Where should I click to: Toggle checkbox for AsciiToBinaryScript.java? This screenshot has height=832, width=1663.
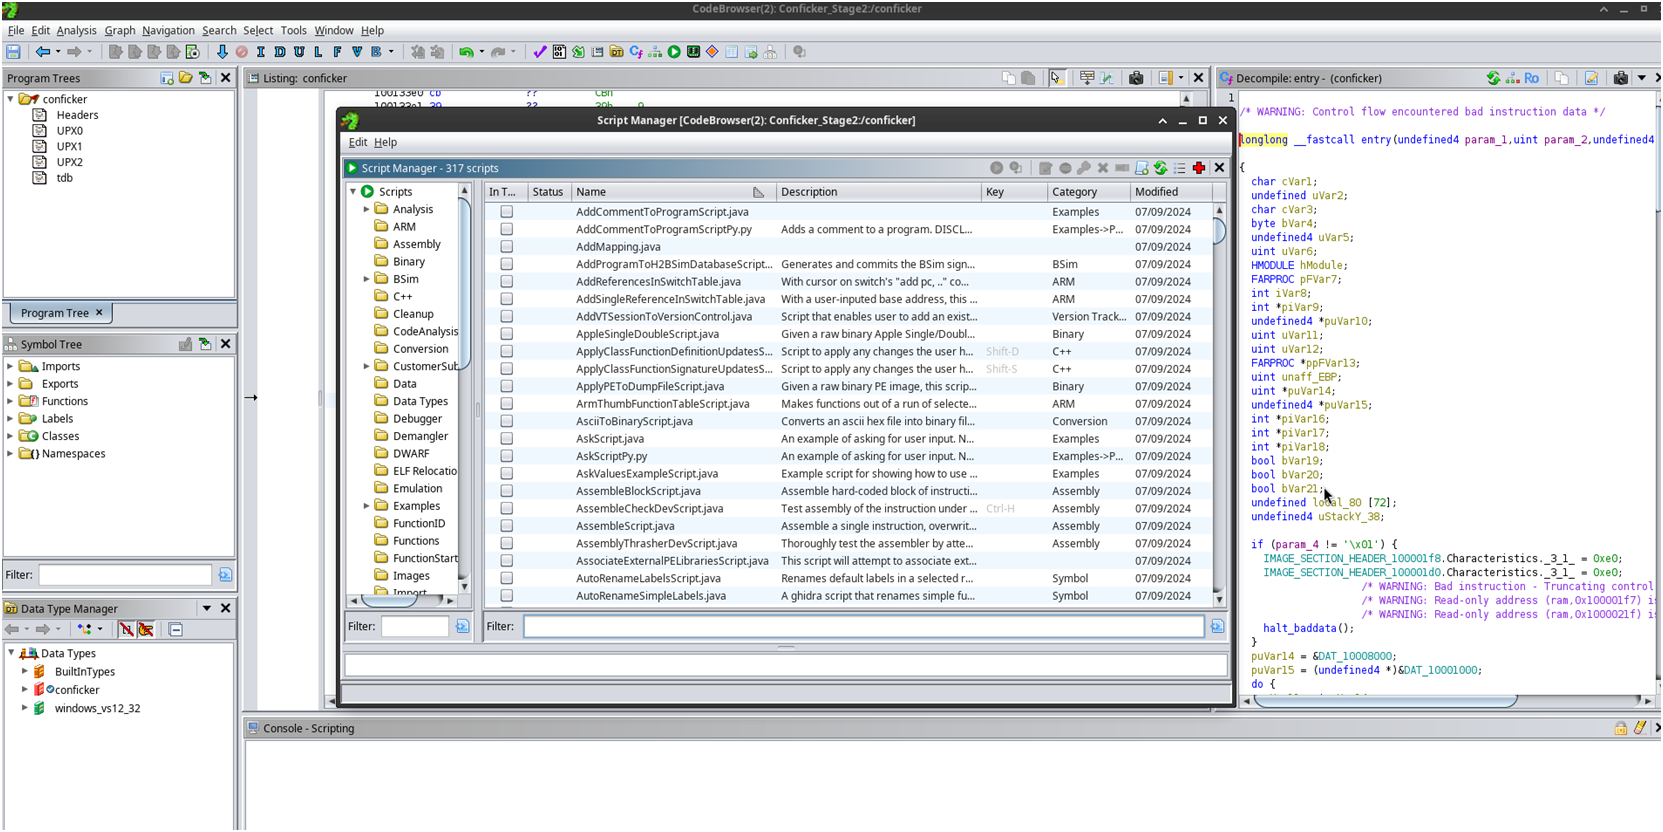507,421
